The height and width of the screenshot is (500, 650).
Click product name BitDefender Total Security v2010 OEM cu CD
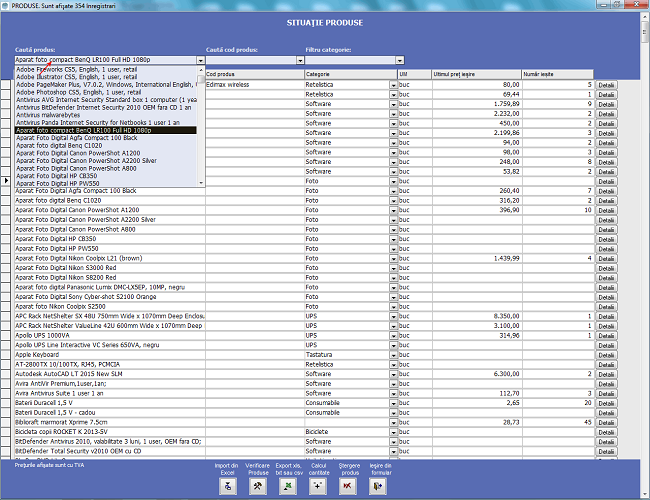[x=78, y=451]
